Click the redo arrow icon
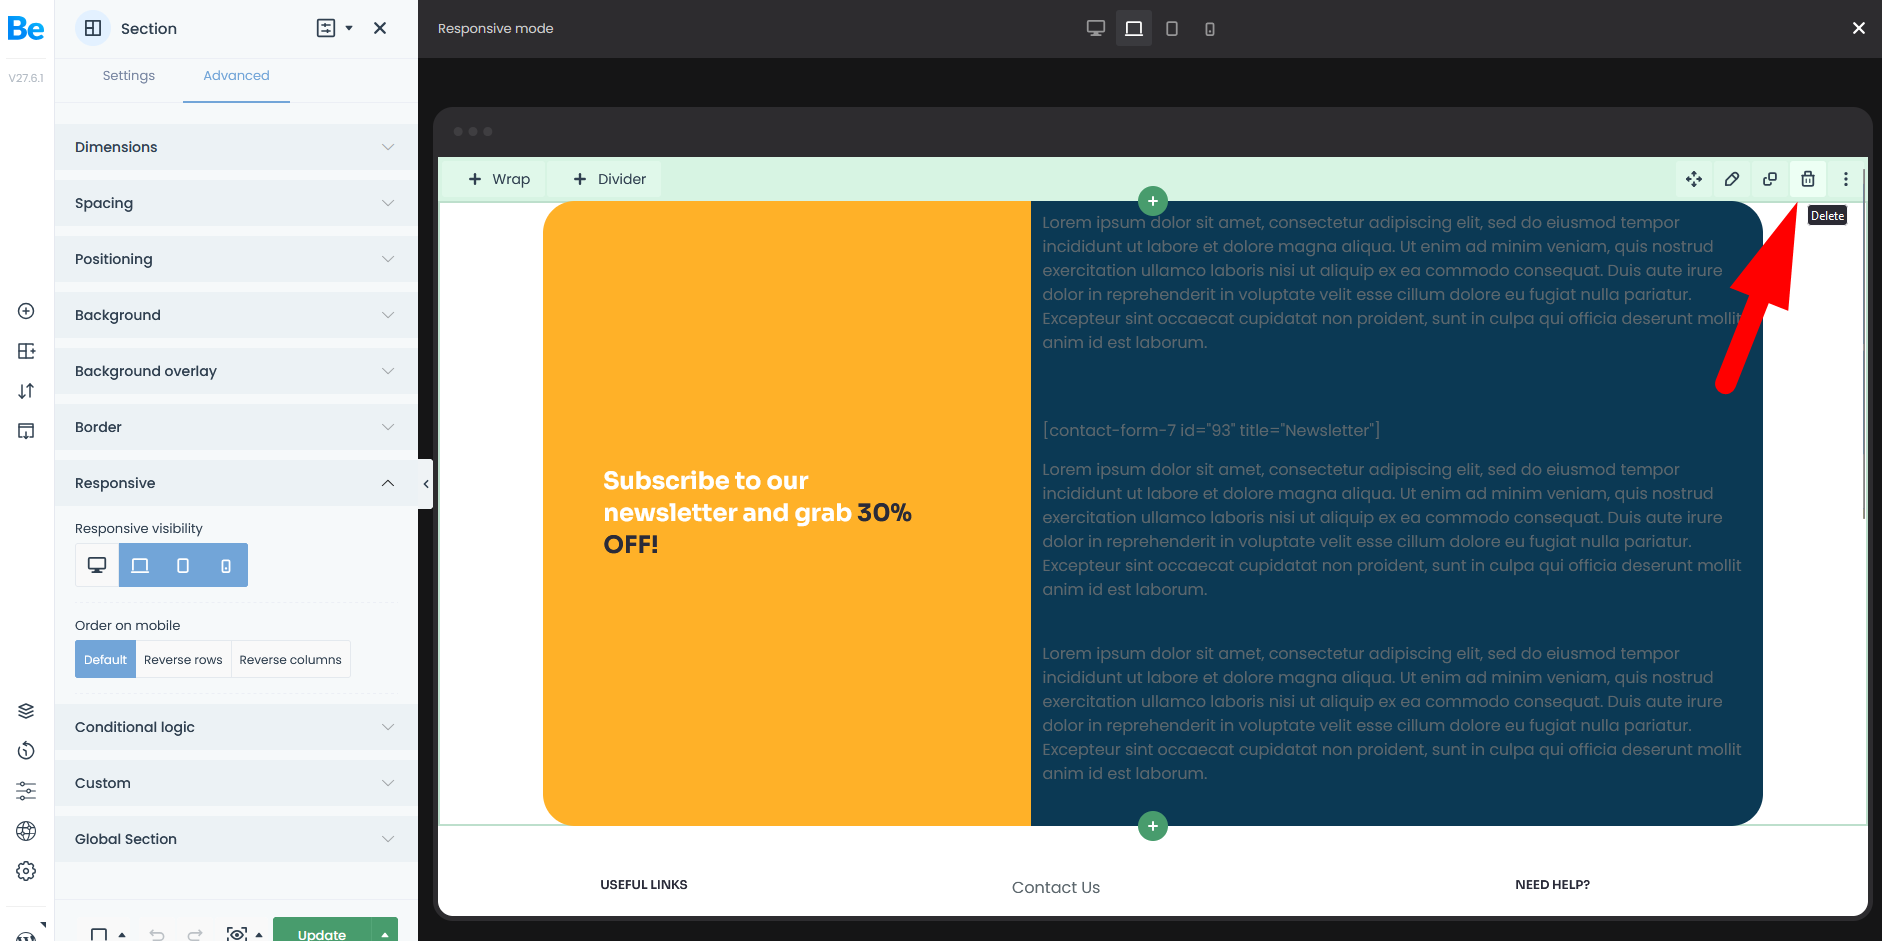Screen dimensions: 1882x941 pos(195,934)
